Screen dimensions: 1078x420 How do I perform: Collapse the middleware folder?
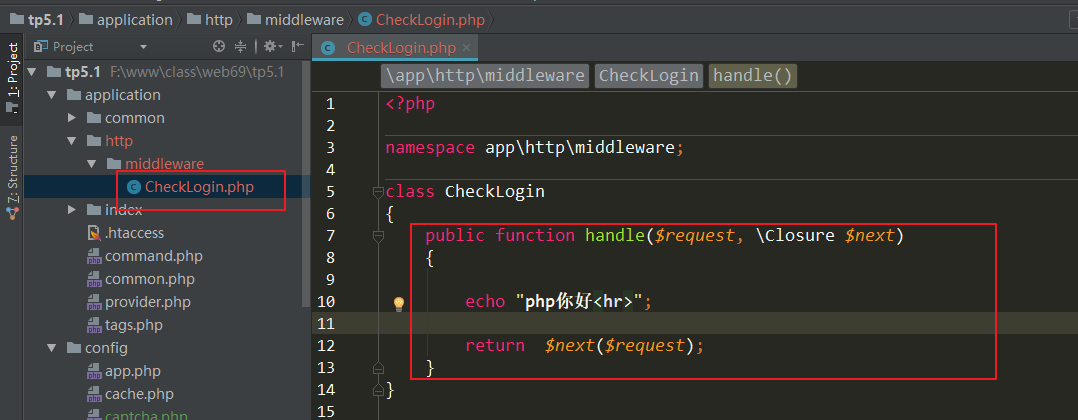tap(91, 164)
